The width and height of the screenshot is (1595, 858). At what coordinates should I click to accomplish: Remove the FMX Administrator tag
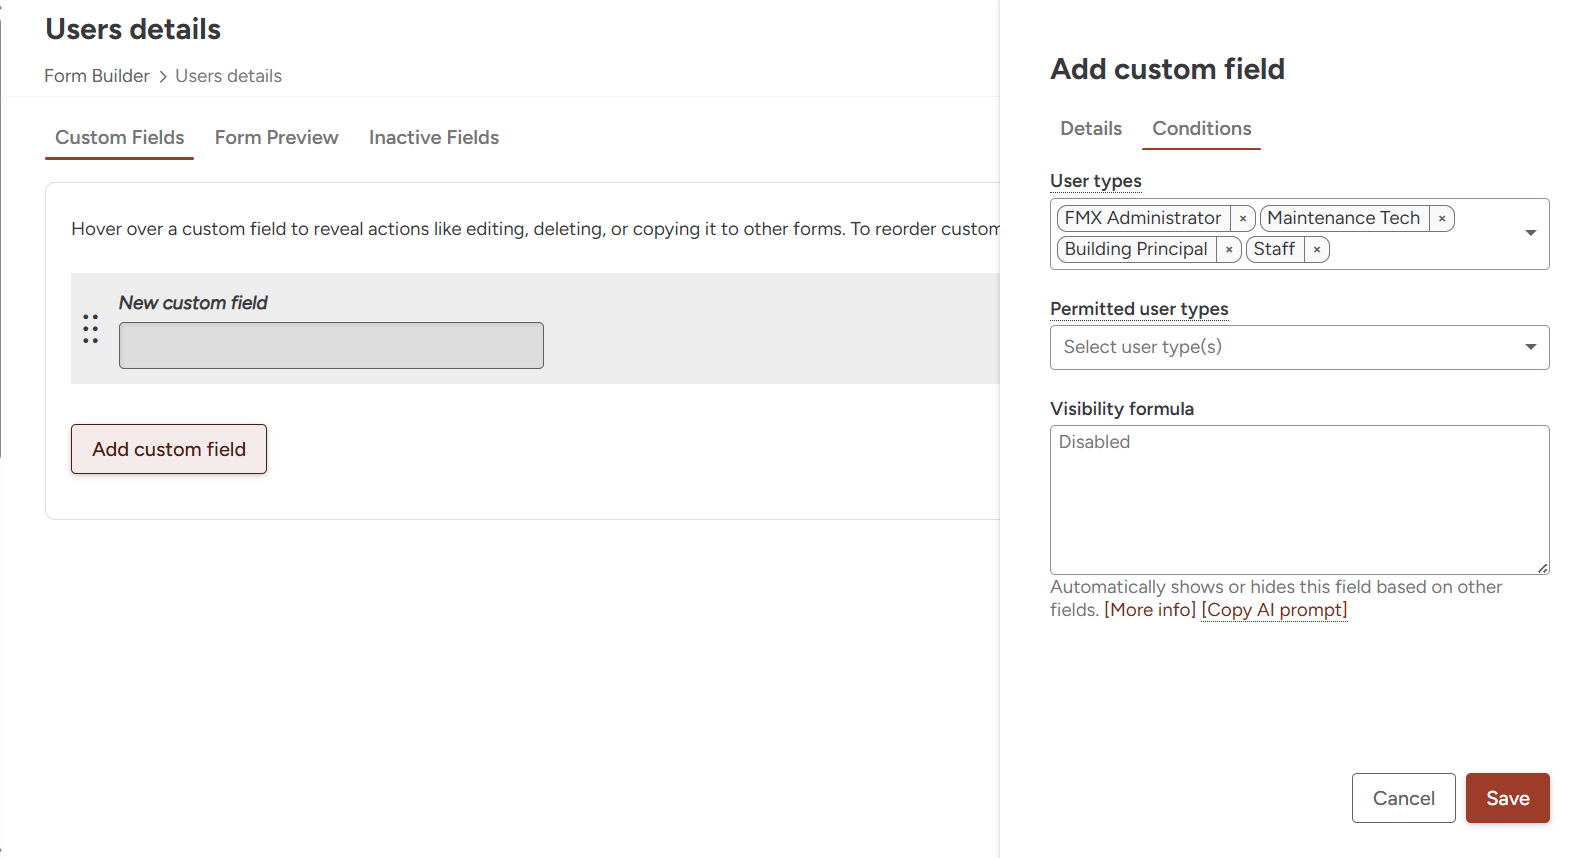[x=1243, y=219]
